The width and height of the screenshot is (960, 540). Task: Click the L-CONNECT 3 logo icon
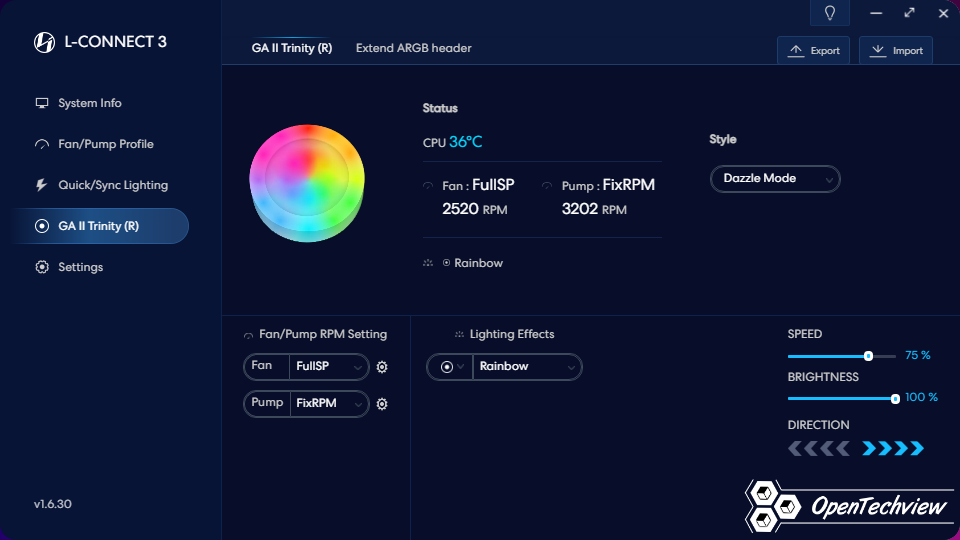click(x=44, y=42)
